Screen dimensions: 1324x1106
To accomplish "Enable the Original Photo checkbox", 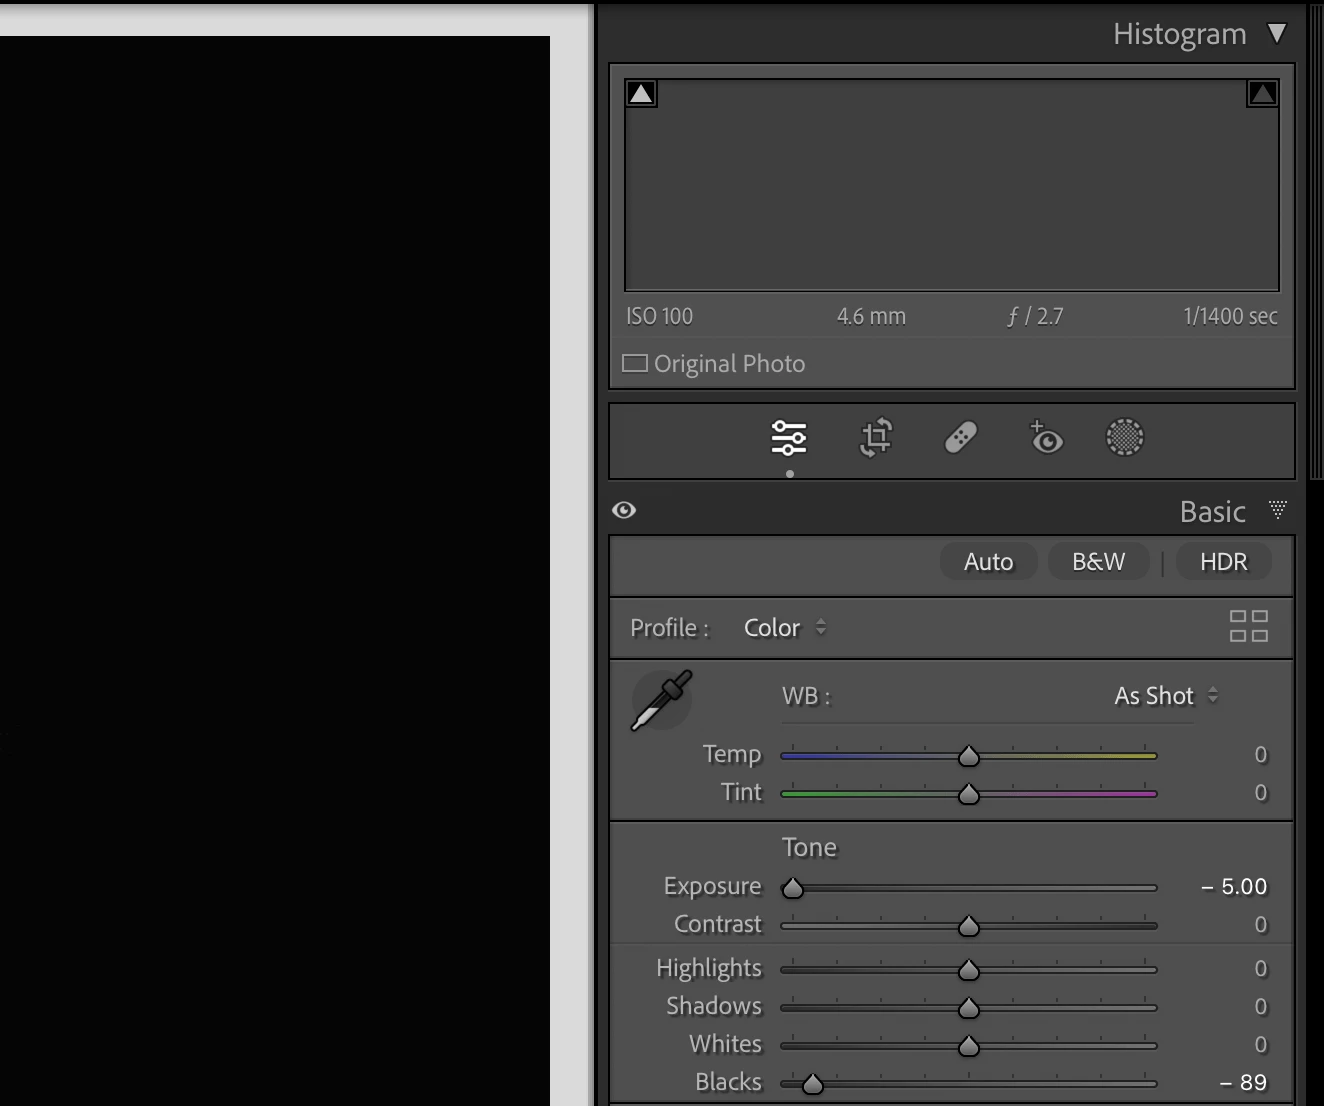I will 635,363.
